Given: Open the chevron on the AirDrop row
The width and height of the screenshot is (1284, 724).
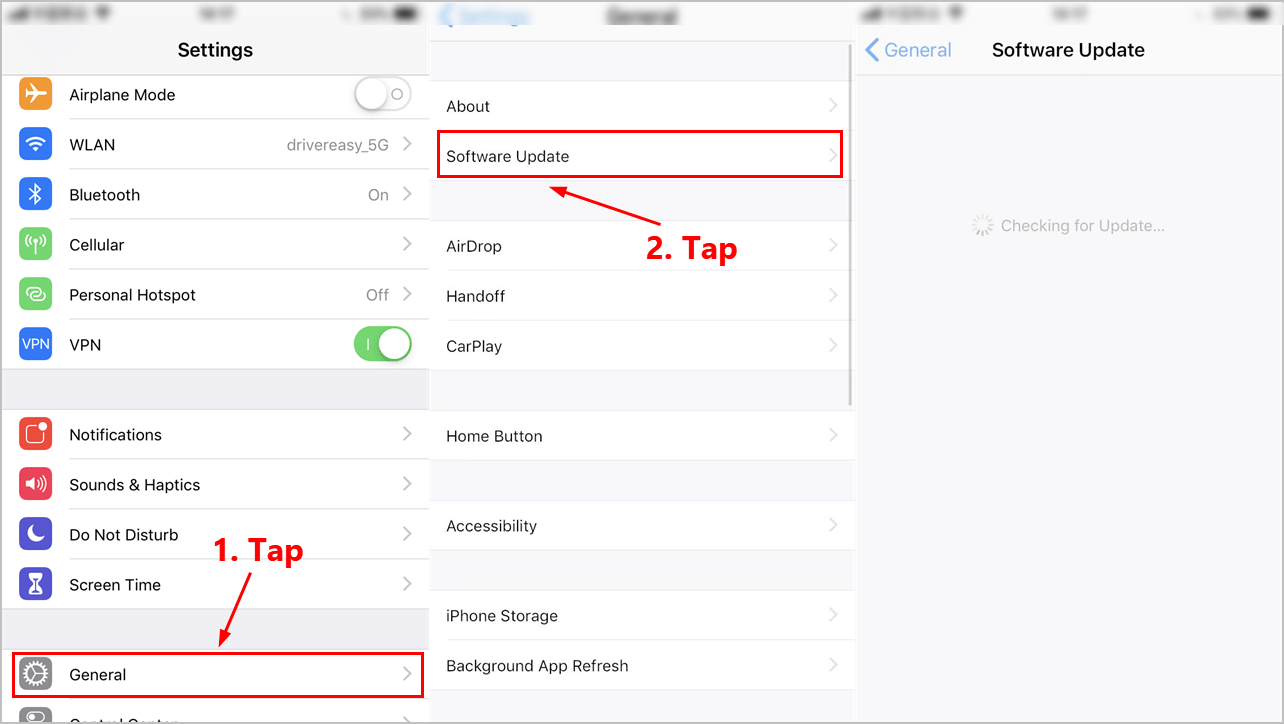Looking at the screenshot, I should [x=833, y=245].
